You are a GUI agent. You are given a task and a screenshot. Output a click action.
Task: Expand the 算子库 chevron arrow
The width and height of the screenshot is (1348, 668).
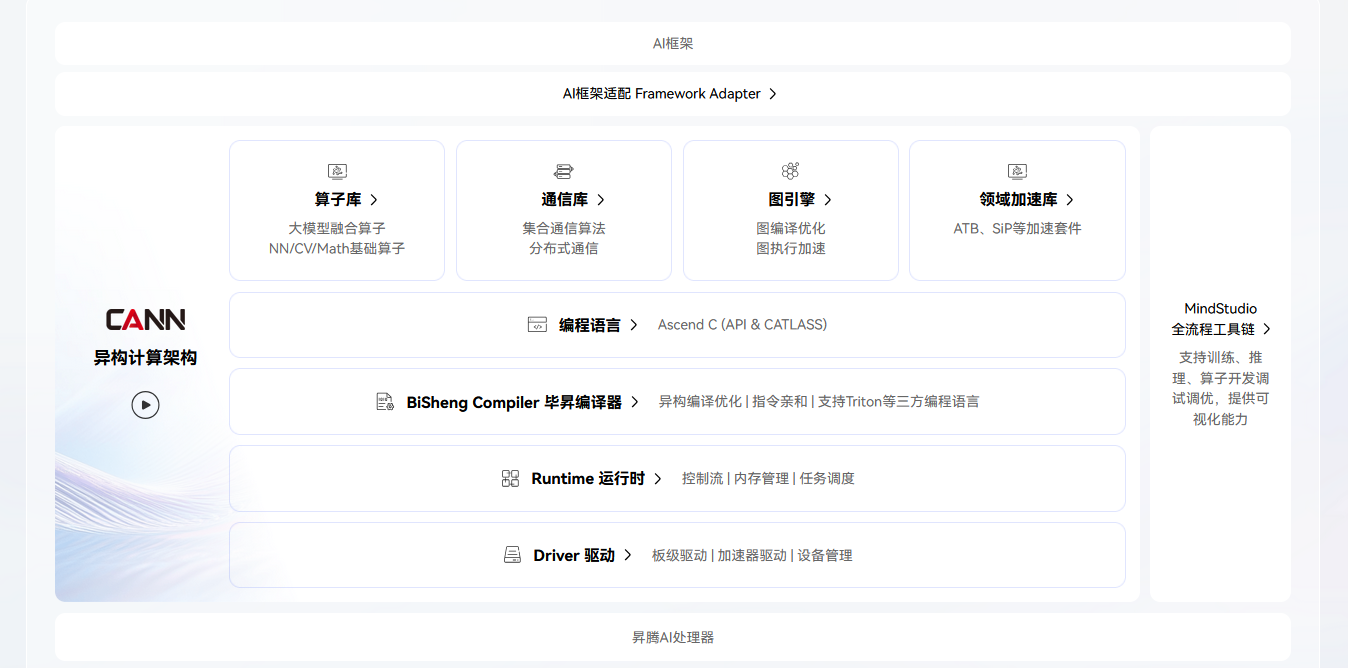pyautogui.click(x=374, y=200)
